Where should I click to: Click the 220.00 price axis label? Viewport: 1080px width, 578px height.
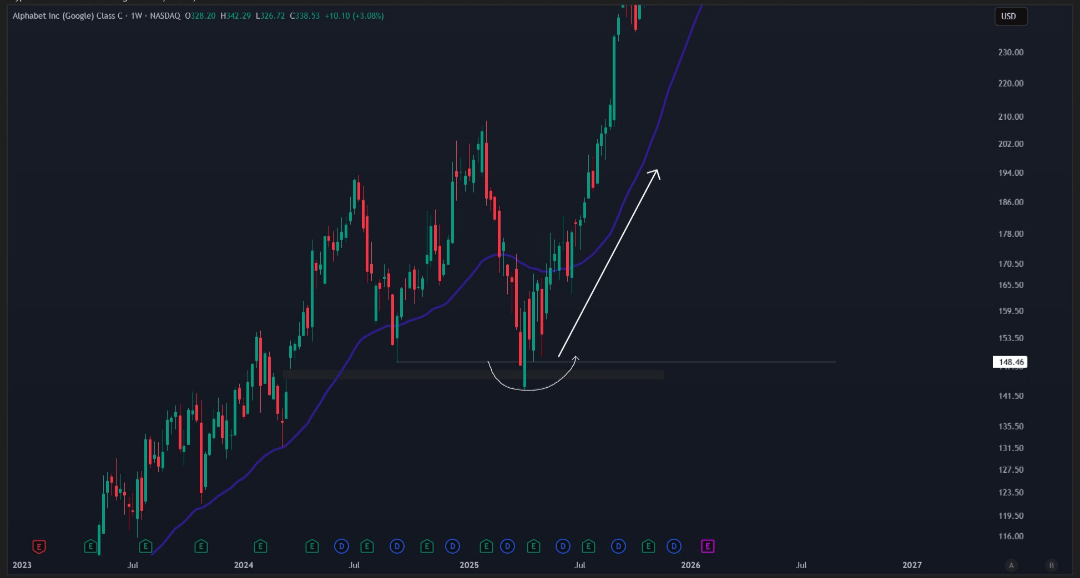(x=1010, y=83)
